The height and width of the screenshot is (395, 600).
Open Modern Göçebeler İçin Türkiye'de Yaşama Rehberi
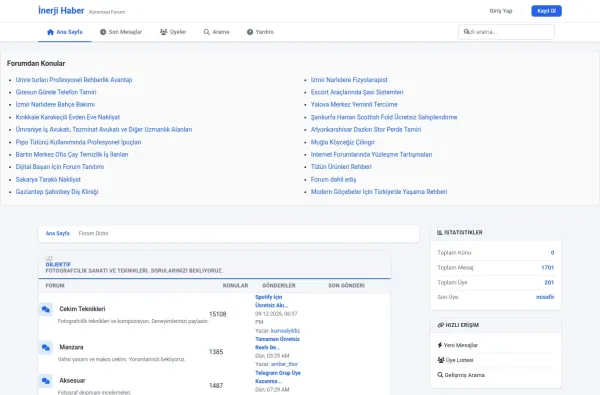379,192
